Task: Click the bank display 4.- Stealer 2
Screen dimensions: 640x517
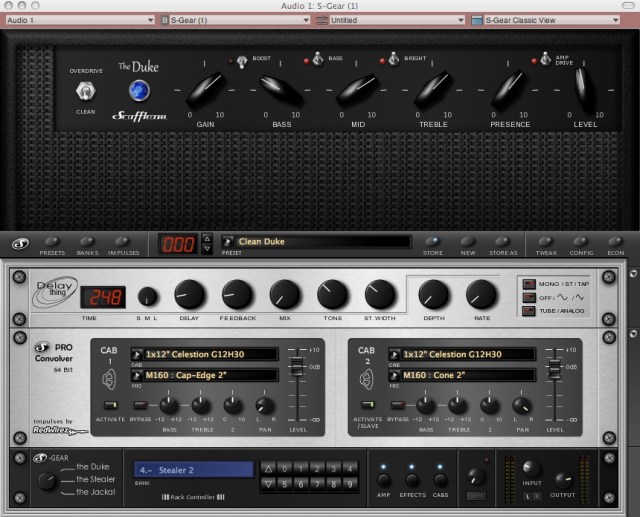Action: coord(194,470)
